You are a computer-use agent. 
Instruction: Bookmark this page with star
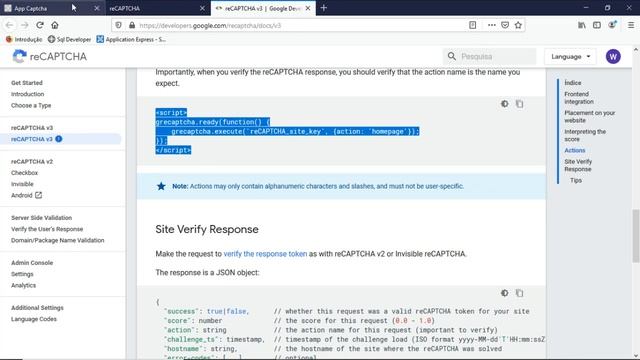tap(518, 25)
